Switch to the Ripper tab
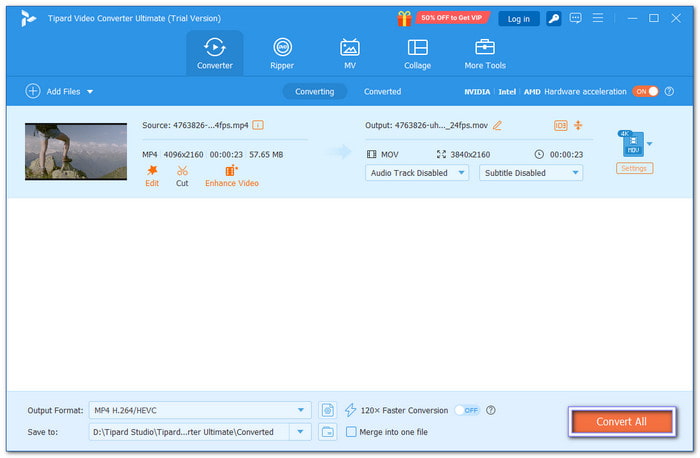This screenshot has width=700, height=458. 283,53
